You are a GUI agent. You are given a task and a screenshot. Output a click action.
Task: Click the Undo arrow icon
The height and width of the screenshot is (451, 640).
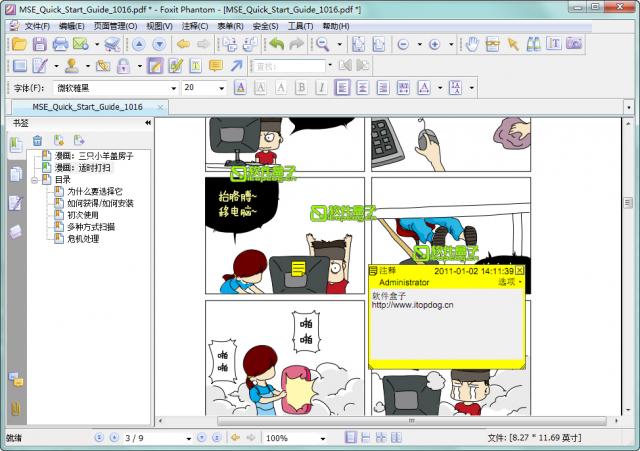point(275,44)
